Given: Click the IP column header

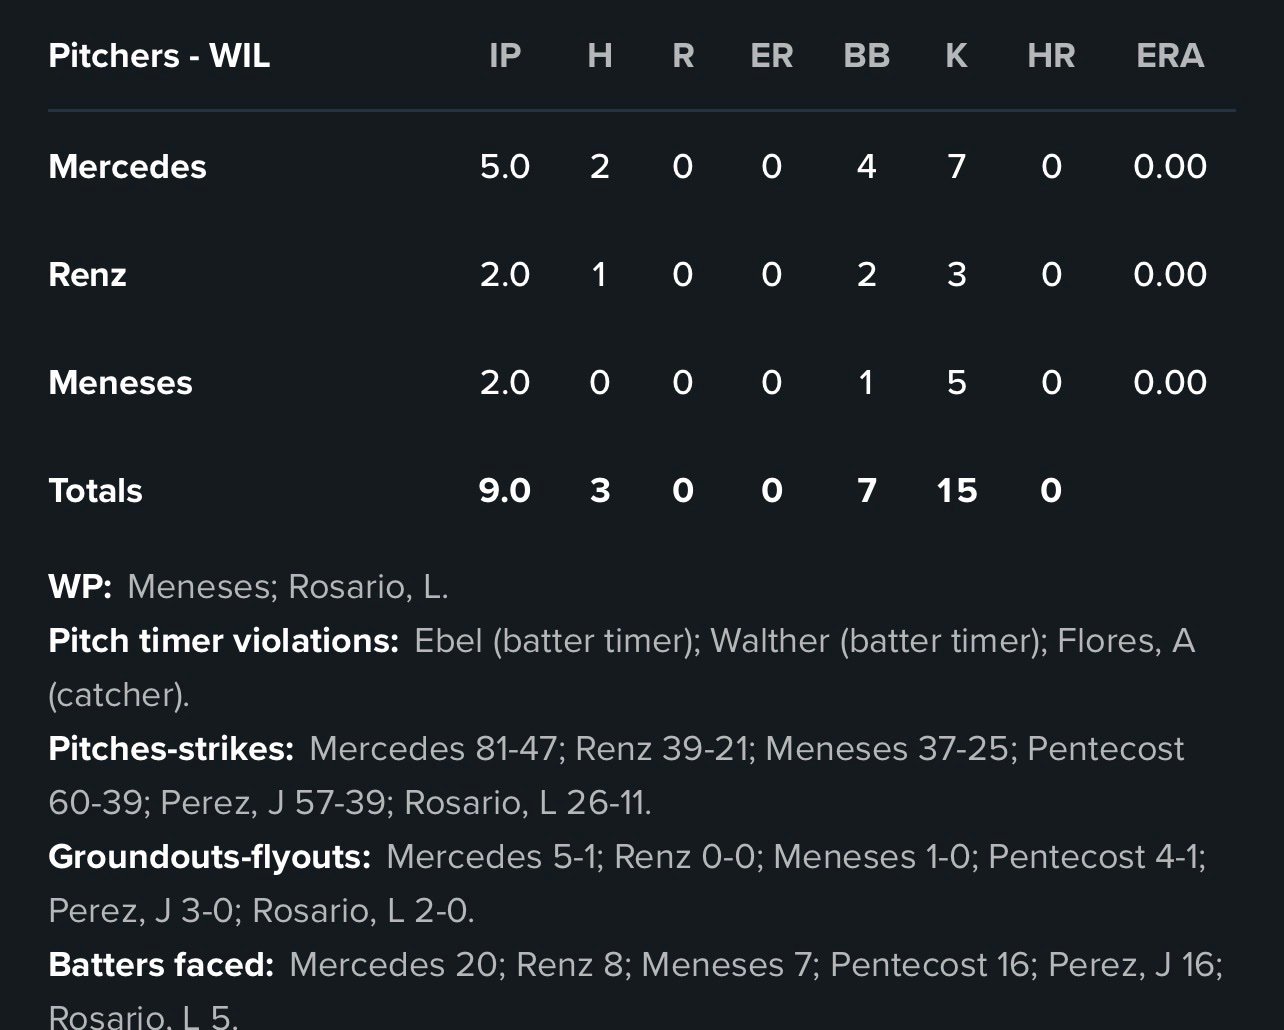Looking at the screenshot, I should pyautogui.click(x=505, y=56).
